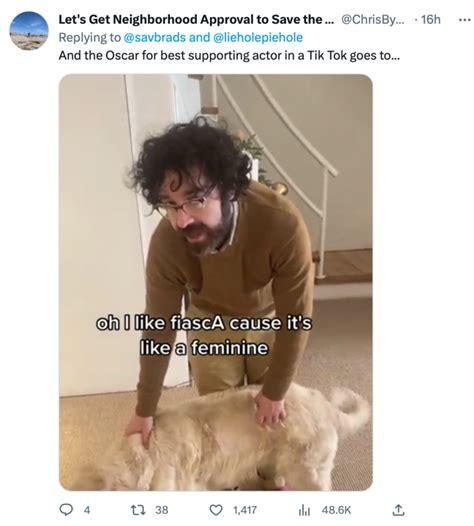
Task: Open view analytics bar chart icon
Action: point(304,510)
